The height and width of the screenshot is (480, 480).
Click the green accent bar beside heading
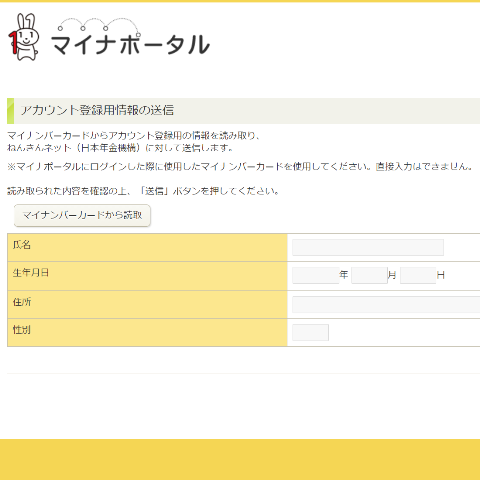pyautogui.click(x=10, y=111)
